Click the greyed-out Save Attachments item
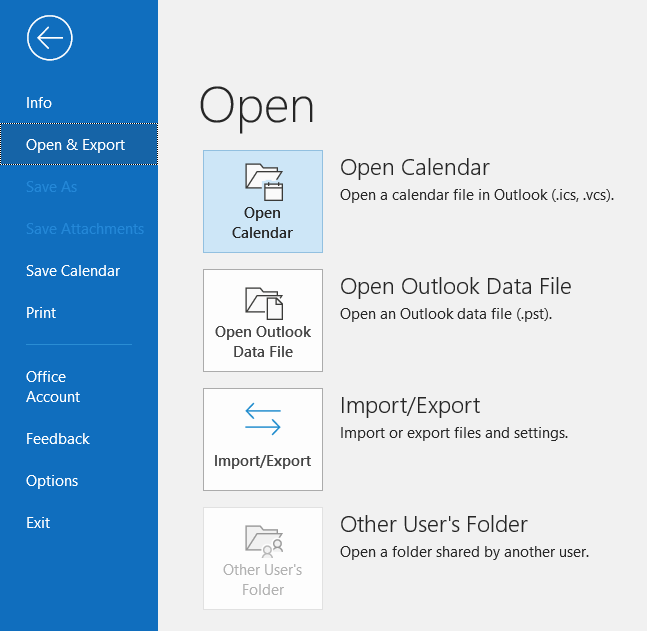Image resolution: width=647 pixels, height=631 pixels. pos(85,229)
